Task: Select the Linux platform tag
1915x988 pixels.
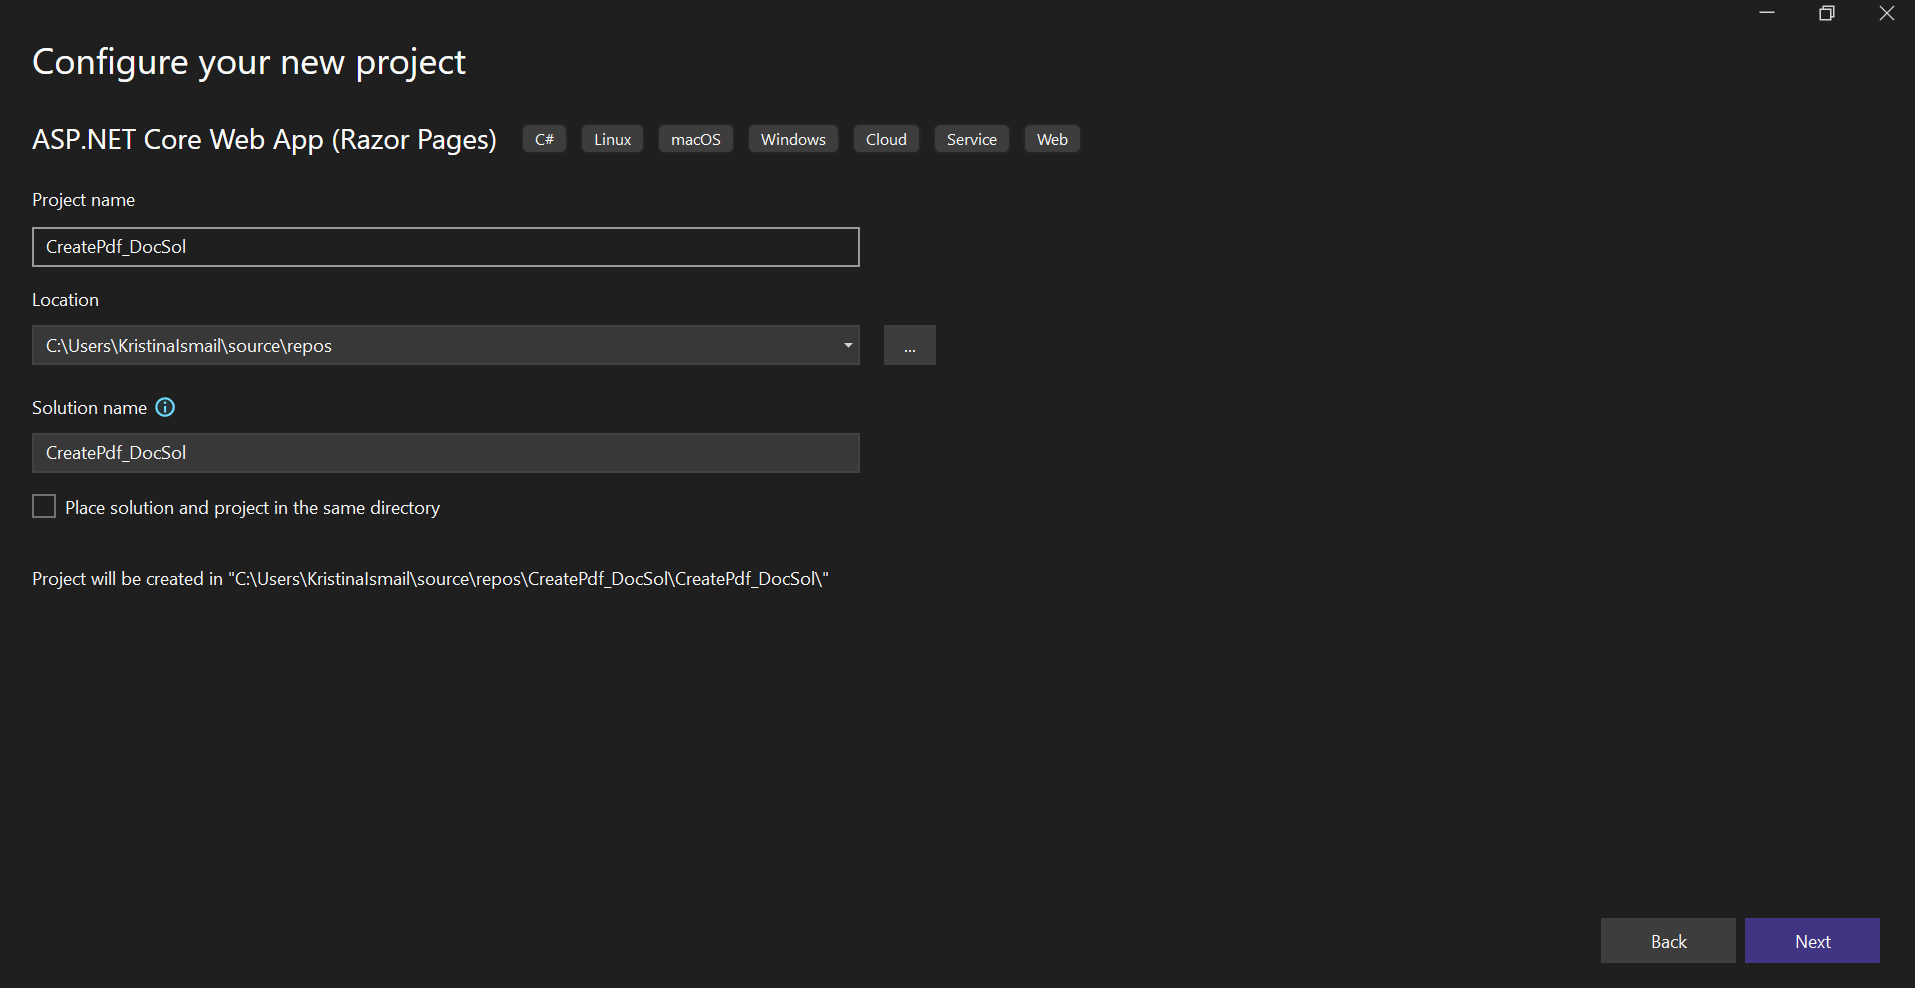Action: (x=611, y=138)
